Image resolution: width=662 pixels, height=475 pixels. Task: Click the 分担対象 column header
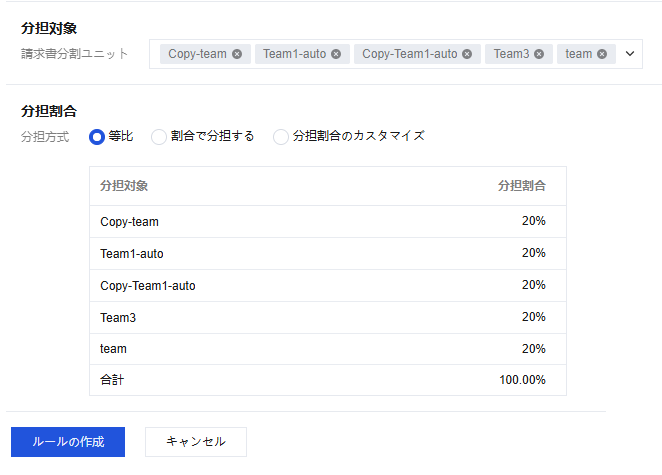tap(125, 186)
